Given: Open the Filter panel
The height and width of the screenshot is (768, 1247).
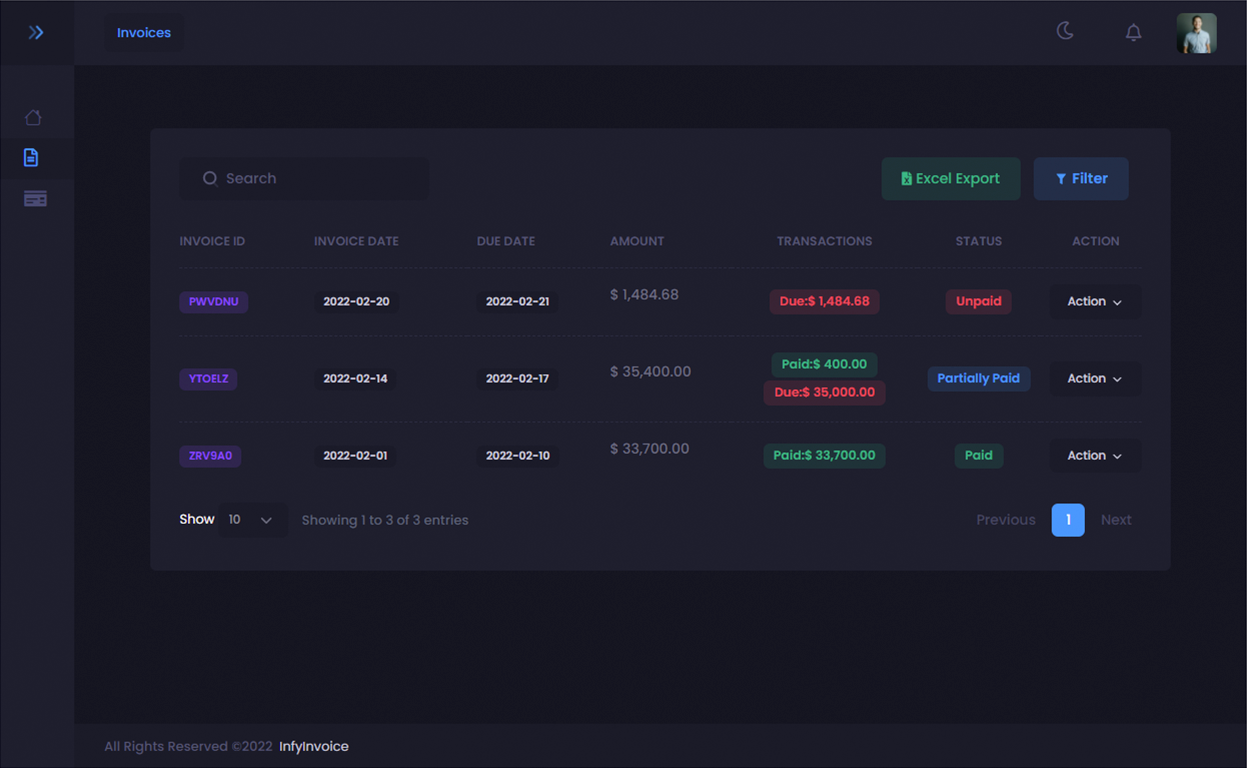Looking at the screenshot, I should coord(1081,178).
